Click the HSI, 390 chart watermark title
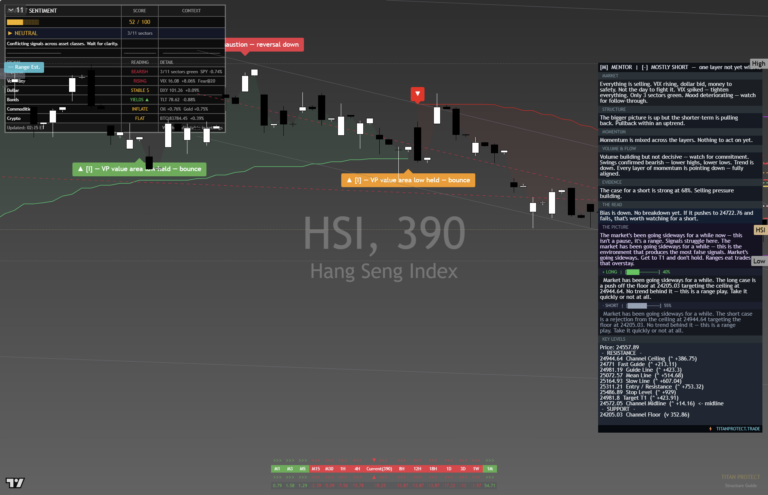This screenshot has height=495, width=768. pyautogui.click(x=384, y=233)
